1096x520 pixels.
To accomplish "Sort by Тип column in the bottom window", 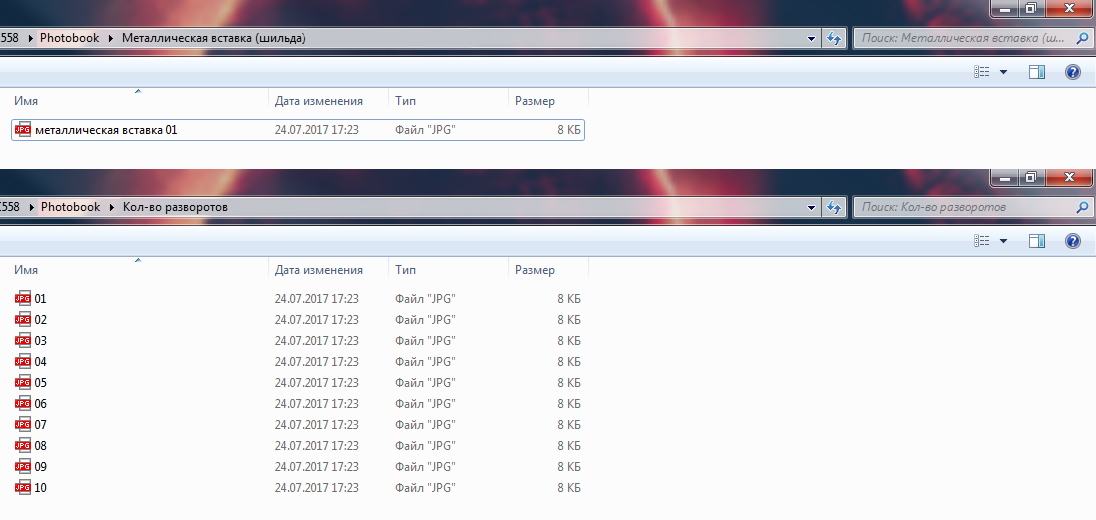I will [x=406, y=270].
